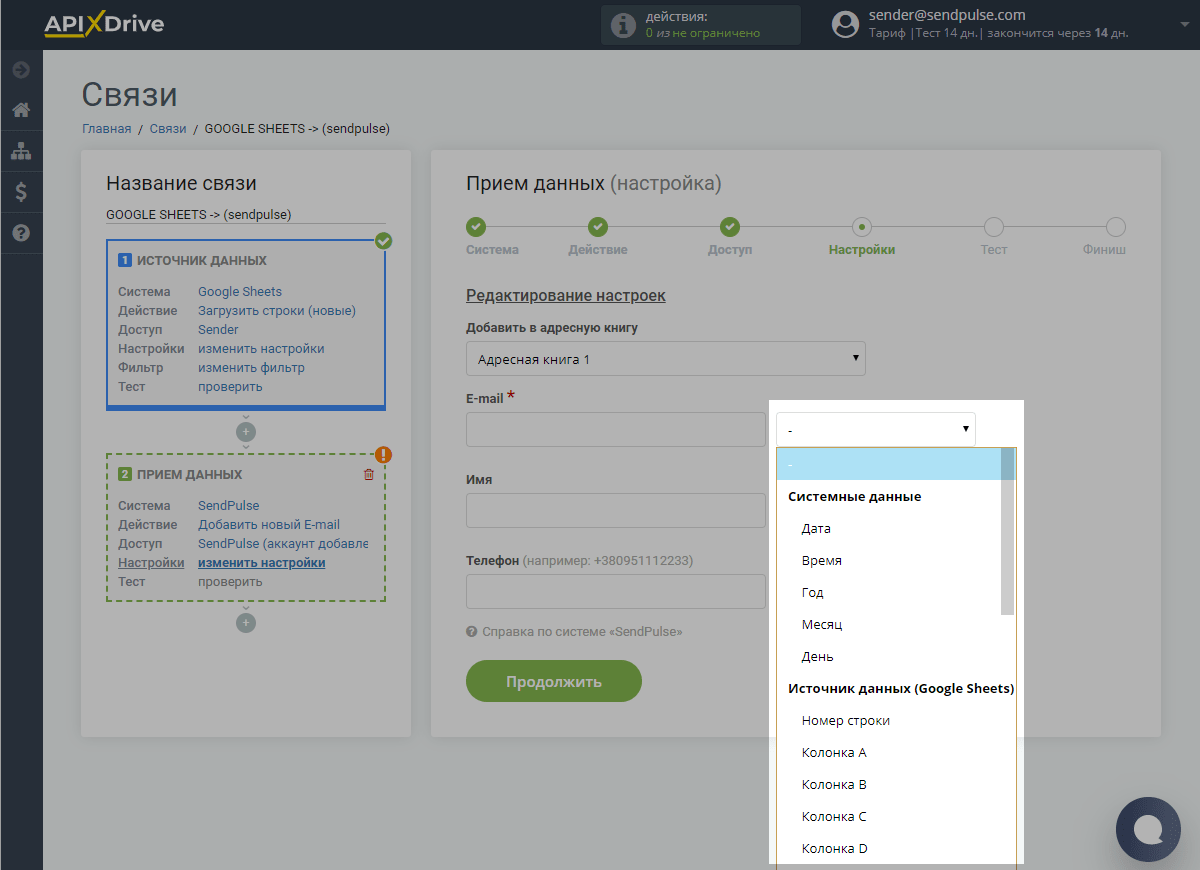This screenshot has width=1200, height=870.
Task: Click the orange warning badge on receiver block
Action: point(383,455)
